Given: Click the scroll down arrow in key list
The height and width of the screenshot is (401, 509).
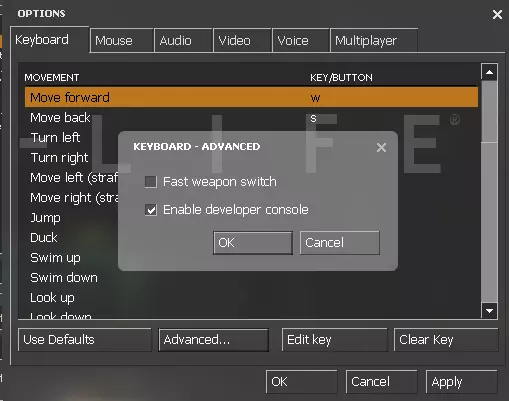Looking at the screenshot, I should (489, 310).
